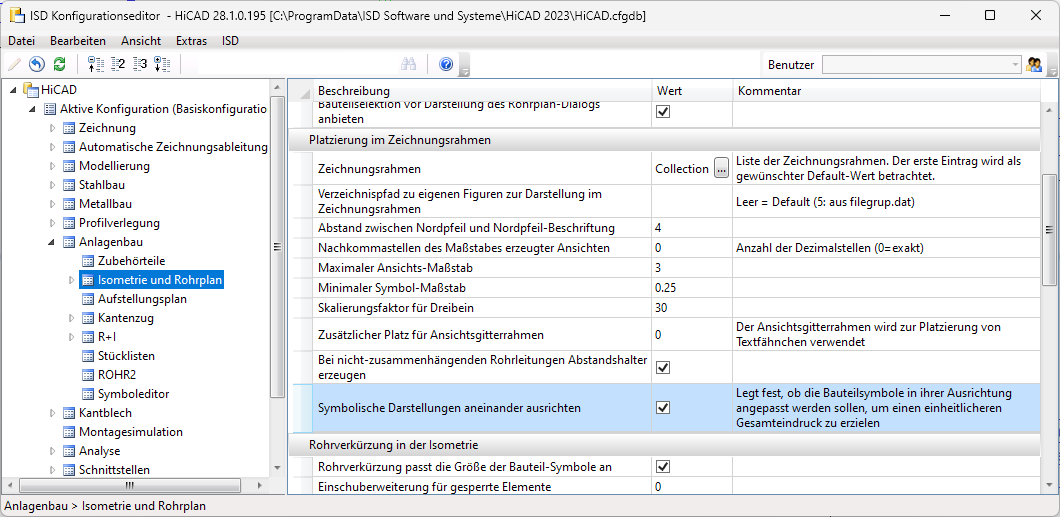Screen dimensions: 1060x517
Task: Toggle the Abstandshalter erzeugen checkbox
Action: (662, 367)
